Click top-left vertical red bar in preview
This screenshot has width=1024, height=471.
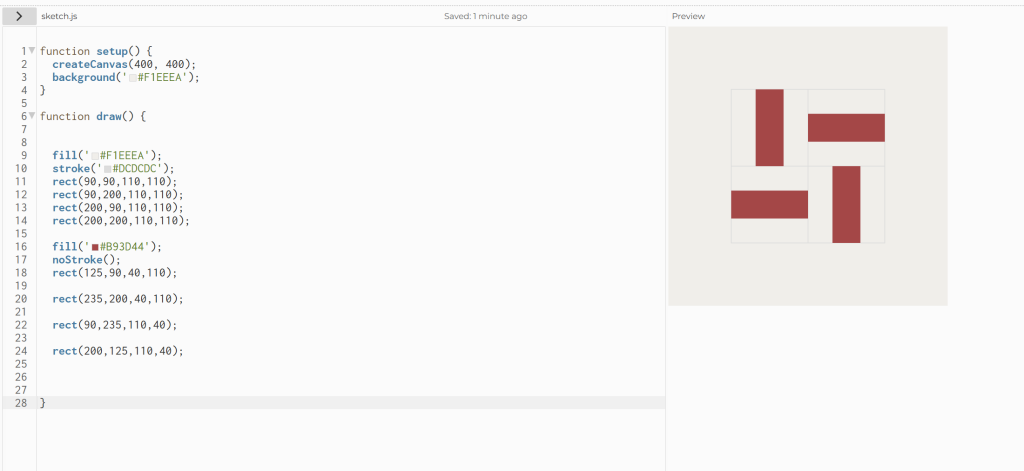tap(769, 127)
